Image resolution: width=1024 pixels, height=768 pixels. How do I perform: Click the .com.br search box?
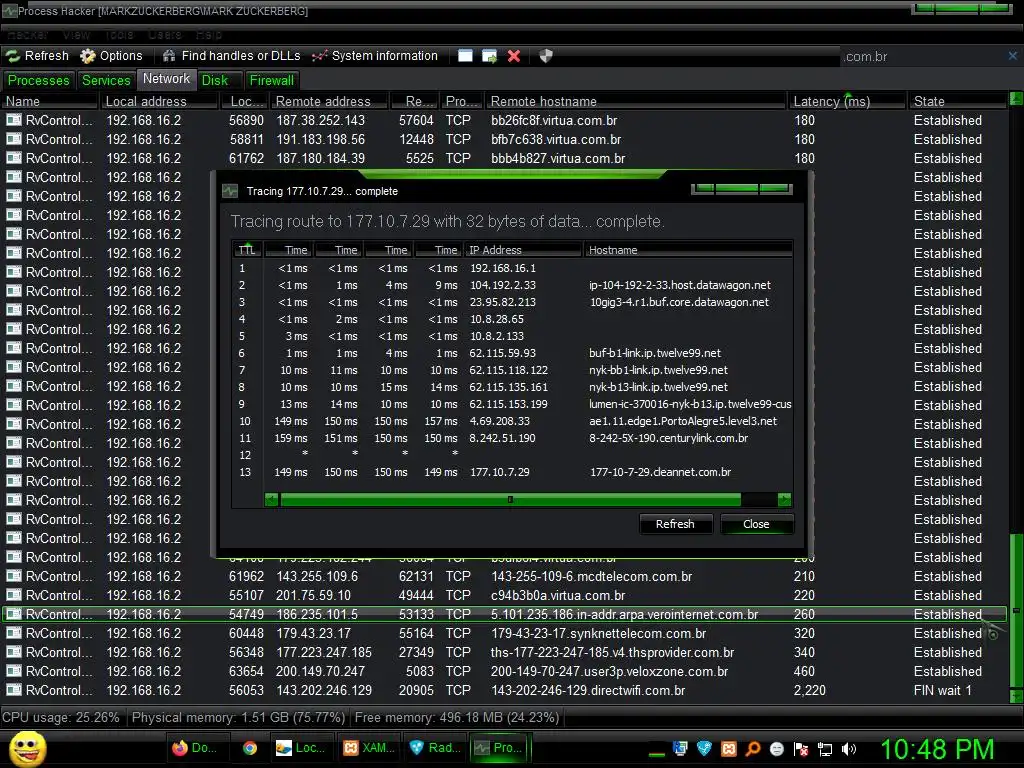point(922,57)
